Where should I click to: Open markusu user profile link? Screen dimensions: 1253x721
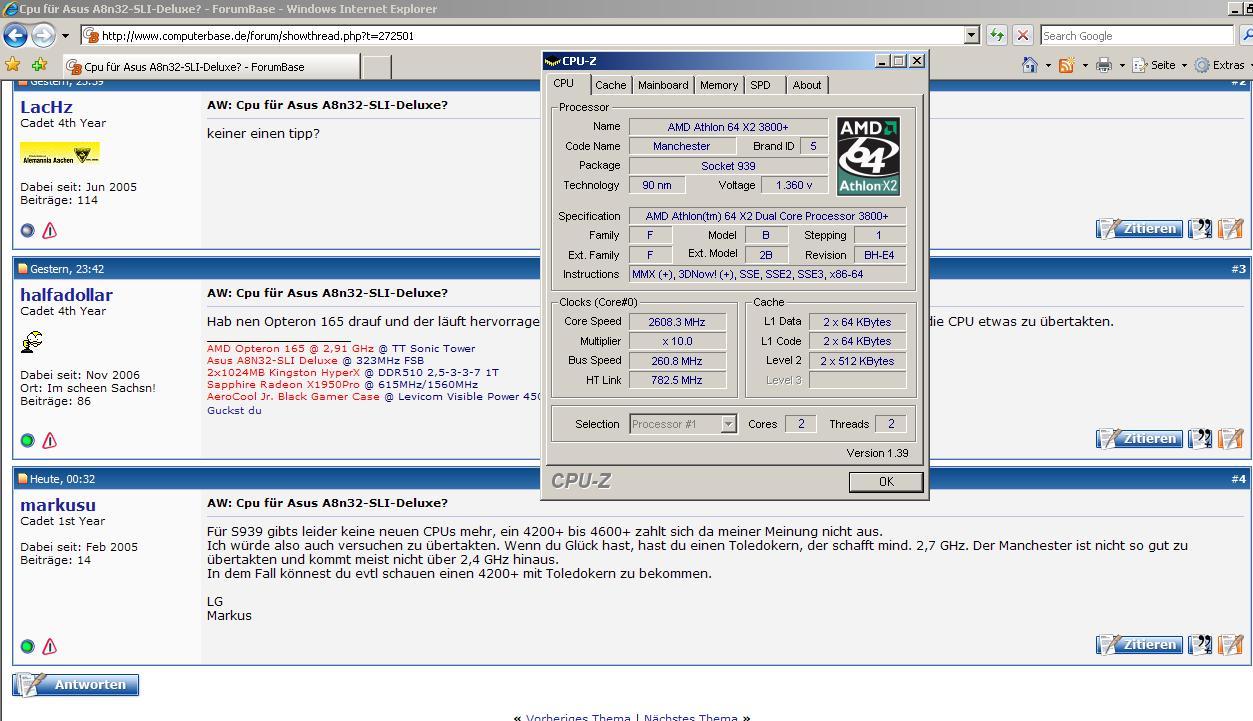coord(58,504)
